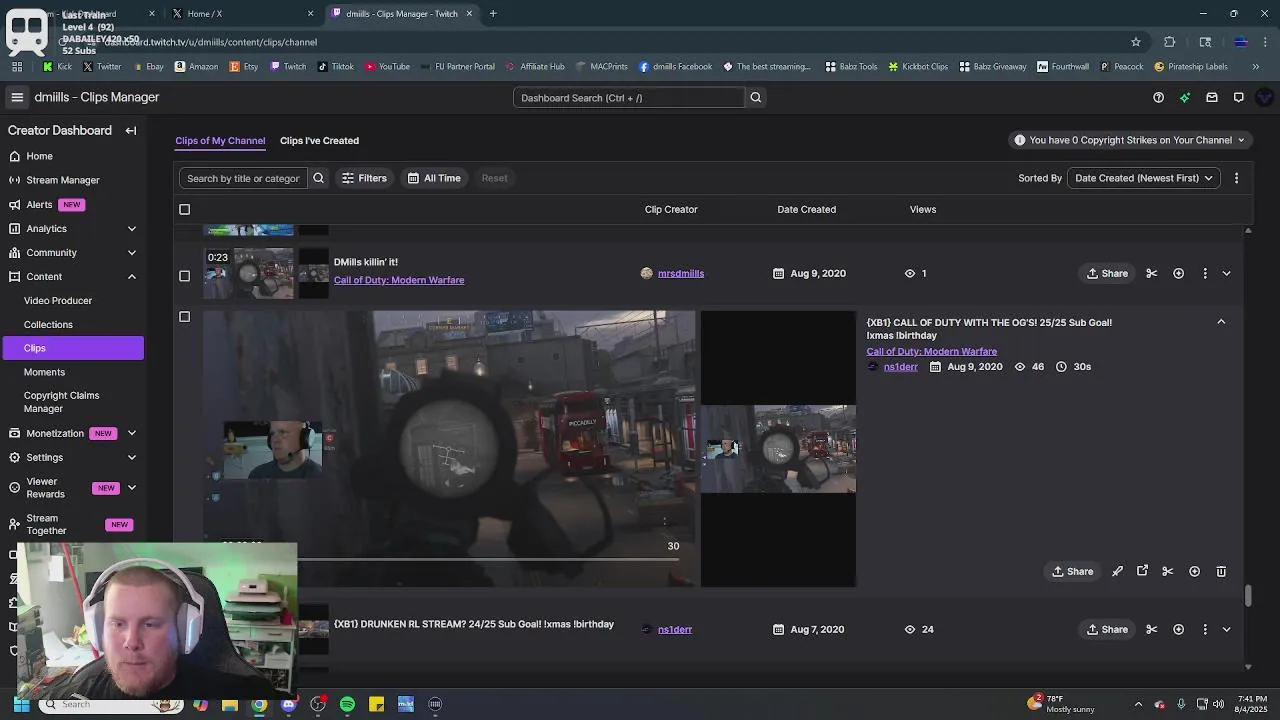Open Call of Duty: Modern Warfare link in expanded clip
The height and width of the screenshot is (720, 1280).
coord(931,352)
